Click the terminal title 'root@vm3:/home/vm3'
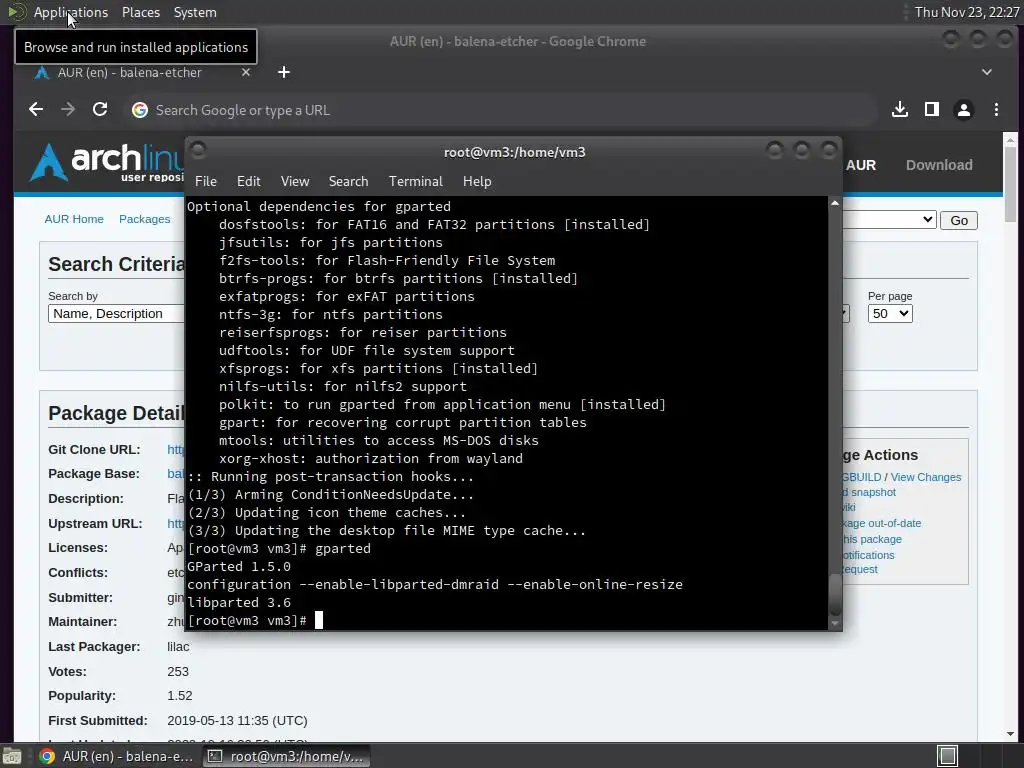This screenshot has height=768, width=1024. click(x=515, y=152)
